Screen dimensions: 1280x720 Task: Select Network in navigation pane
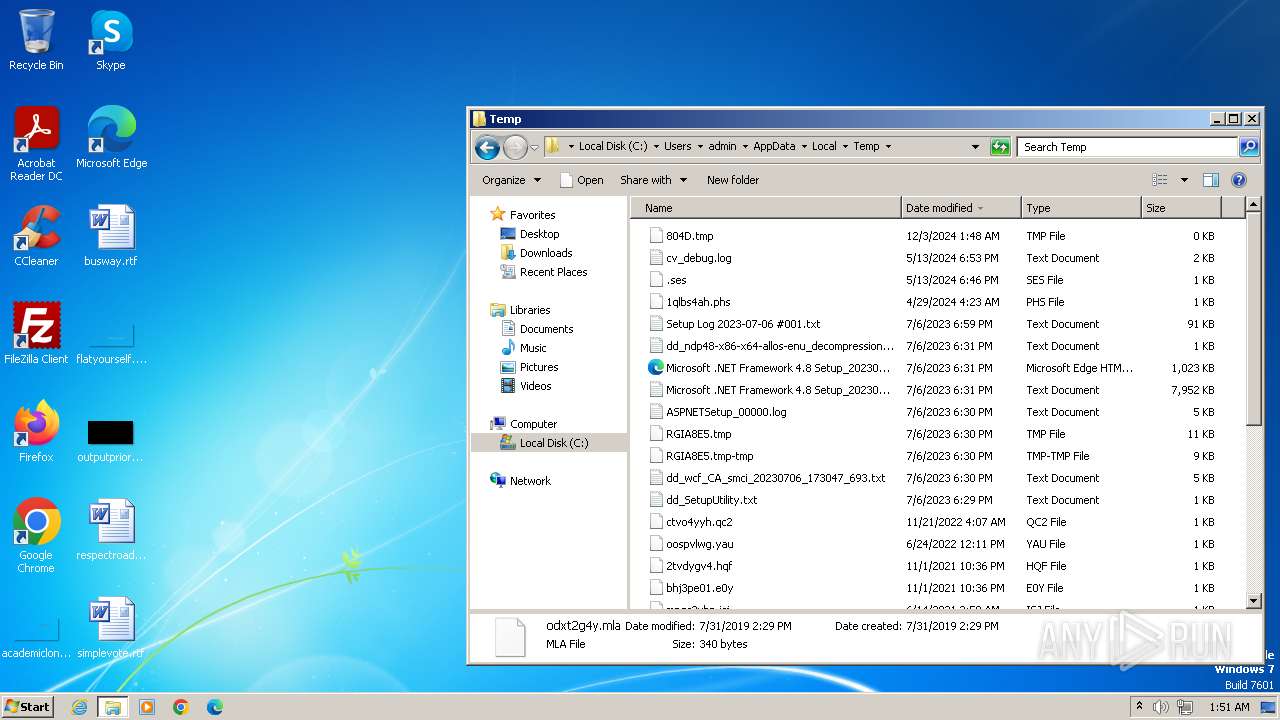point(530,481)
